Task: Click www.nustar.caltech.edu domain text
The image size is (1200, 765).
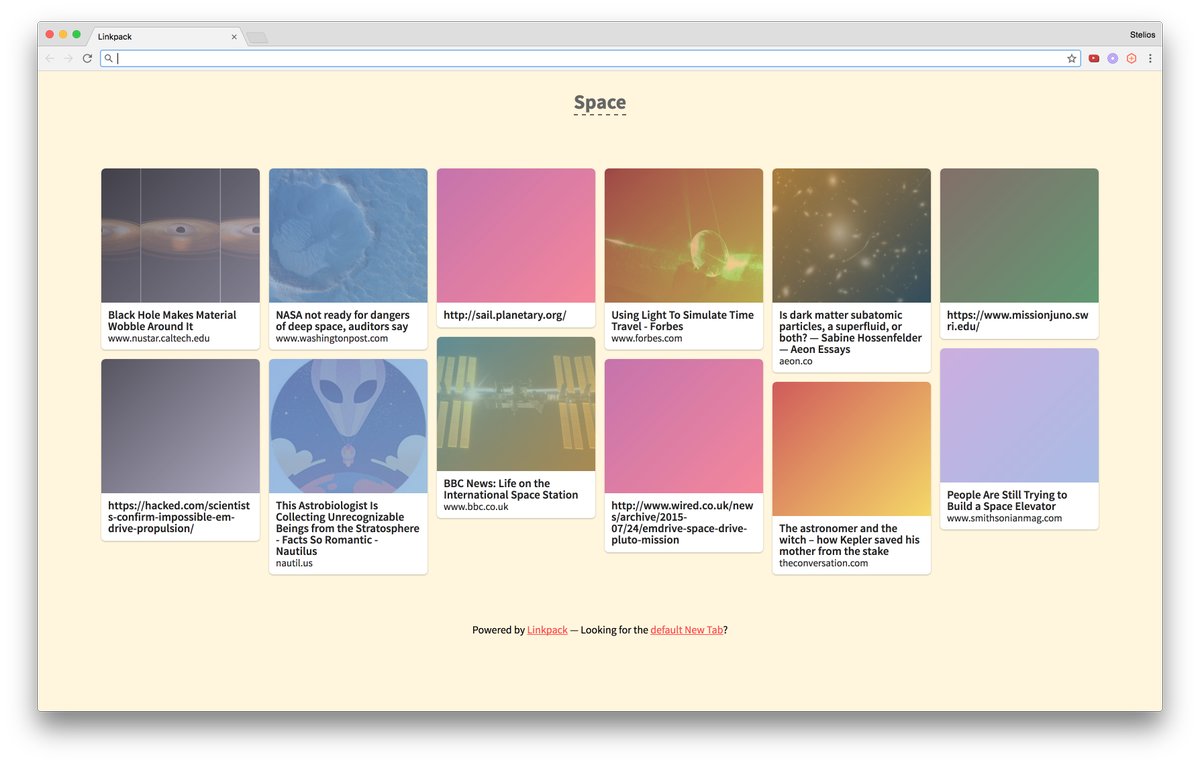Action: coord(159,338)
